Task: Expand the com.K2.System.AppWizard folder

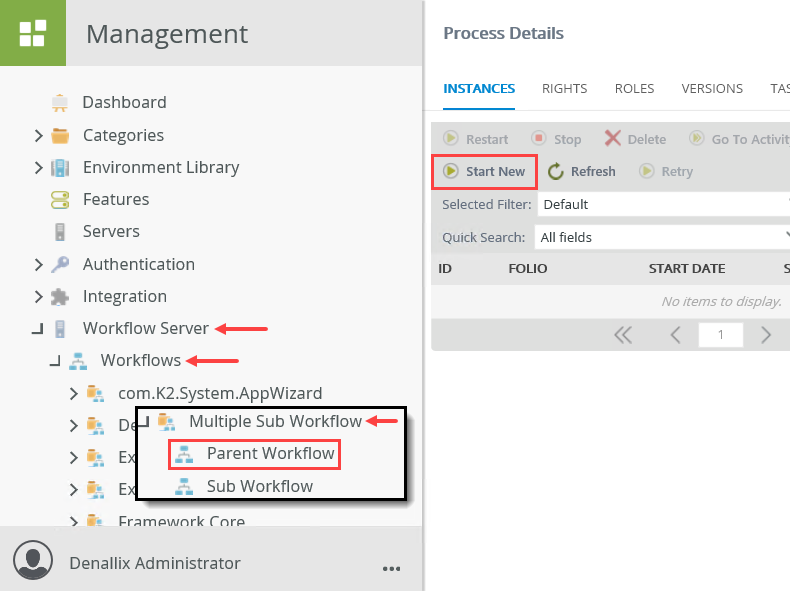Action: pos(74,393)
